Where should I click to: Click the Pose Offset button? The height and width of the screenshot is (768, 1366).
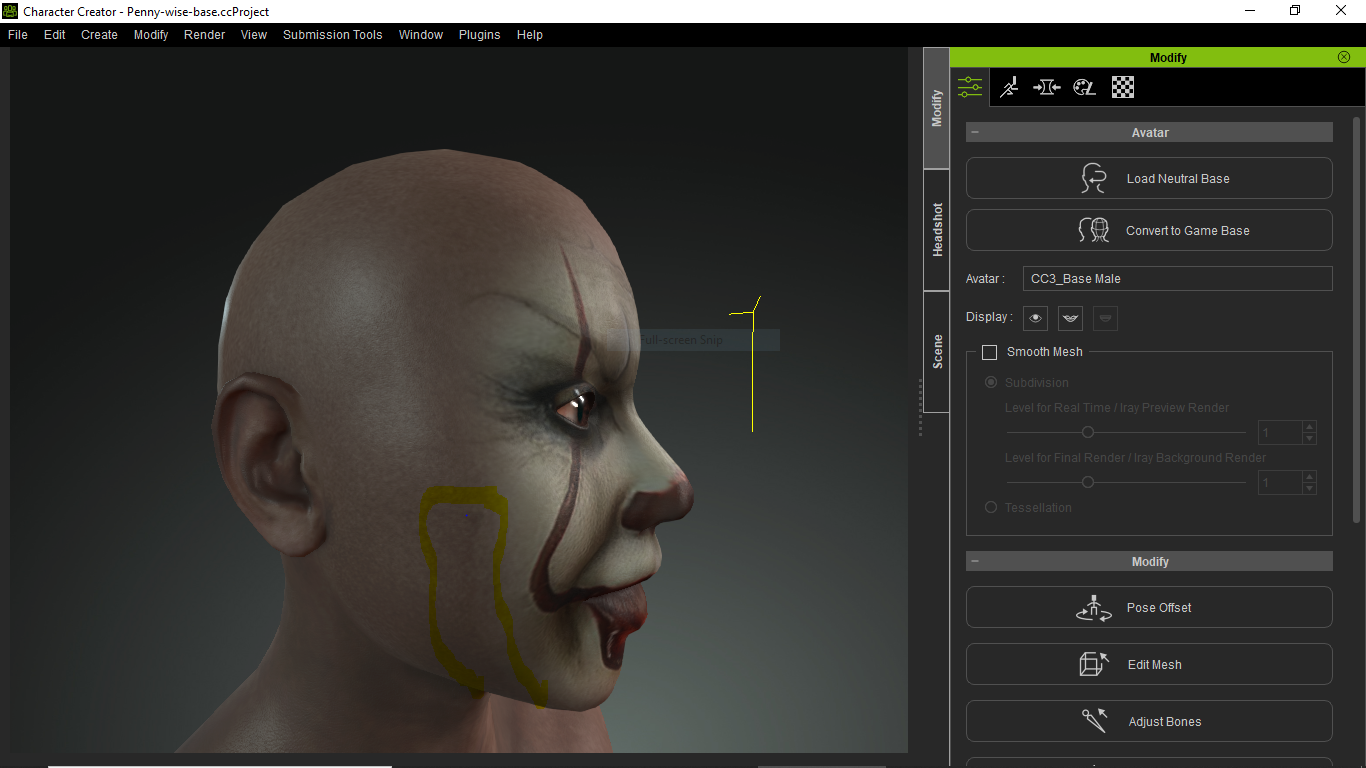(x=1149, y=607)
